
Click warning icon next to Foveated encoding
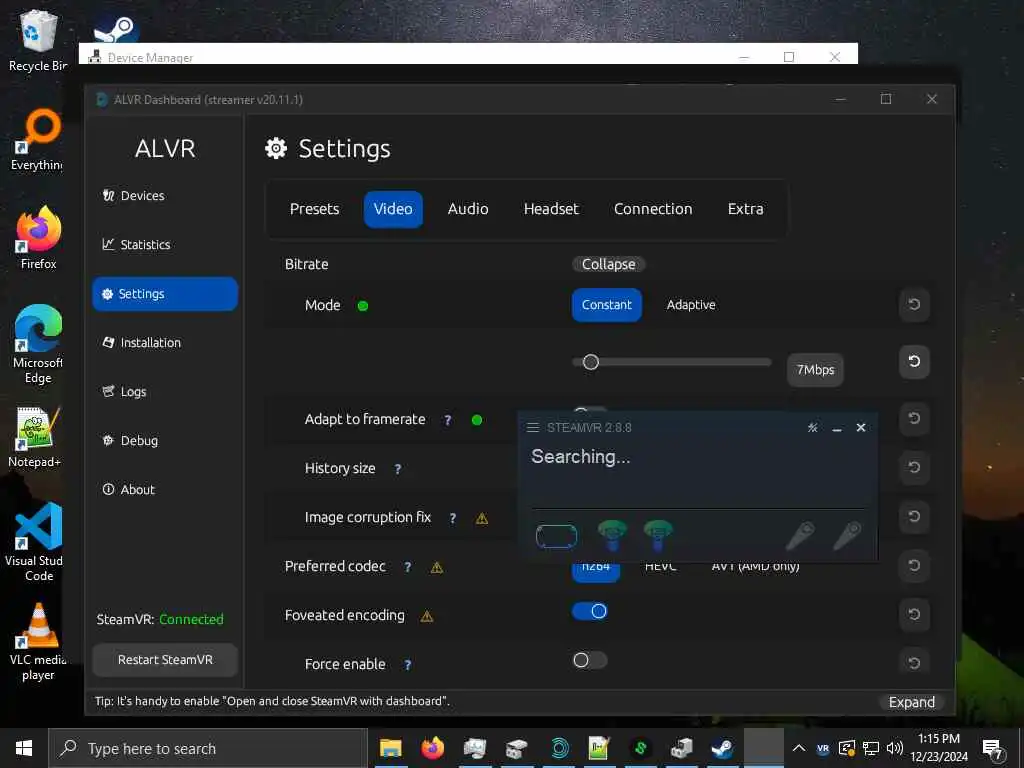coord(426,616)
